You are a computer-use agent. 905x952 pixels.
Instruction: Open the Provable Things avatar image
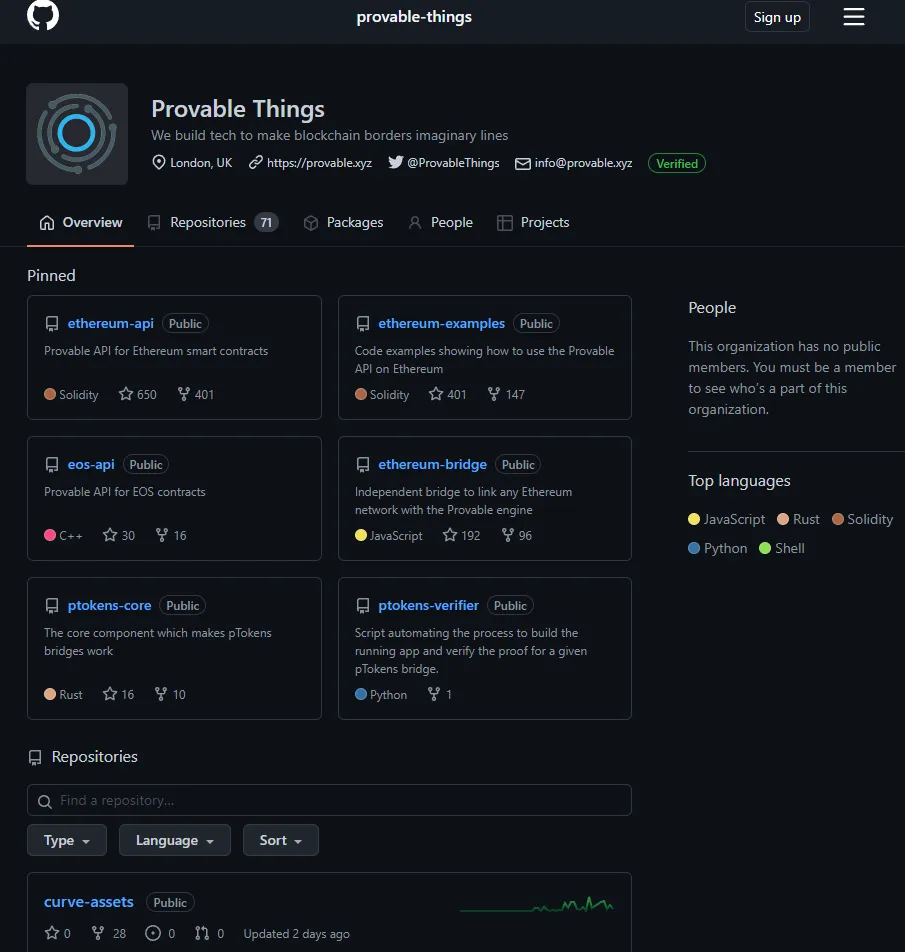77,134
